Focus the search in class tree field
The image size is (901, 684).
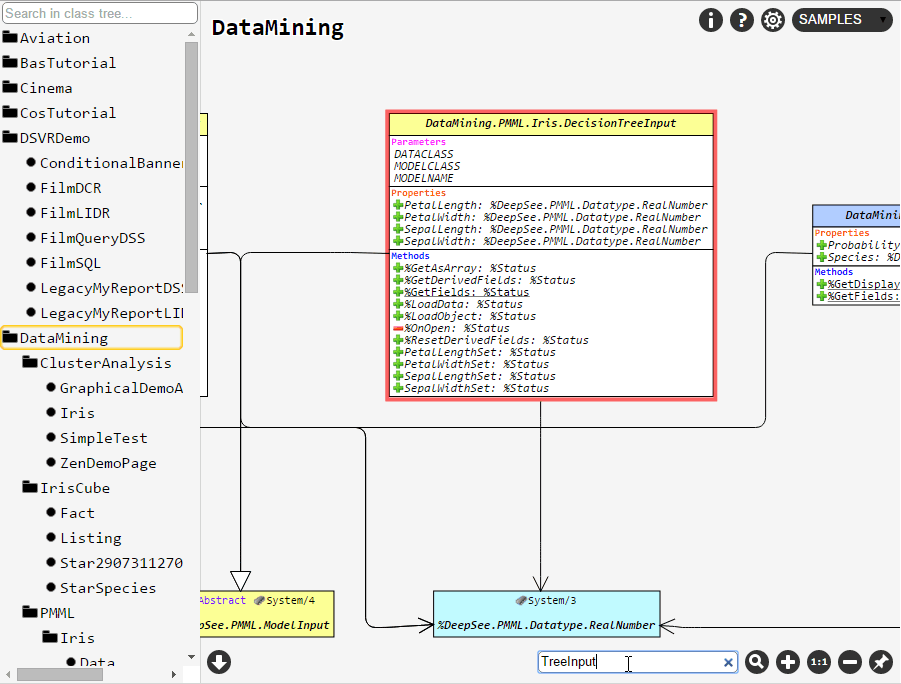[x=100, y=13]
